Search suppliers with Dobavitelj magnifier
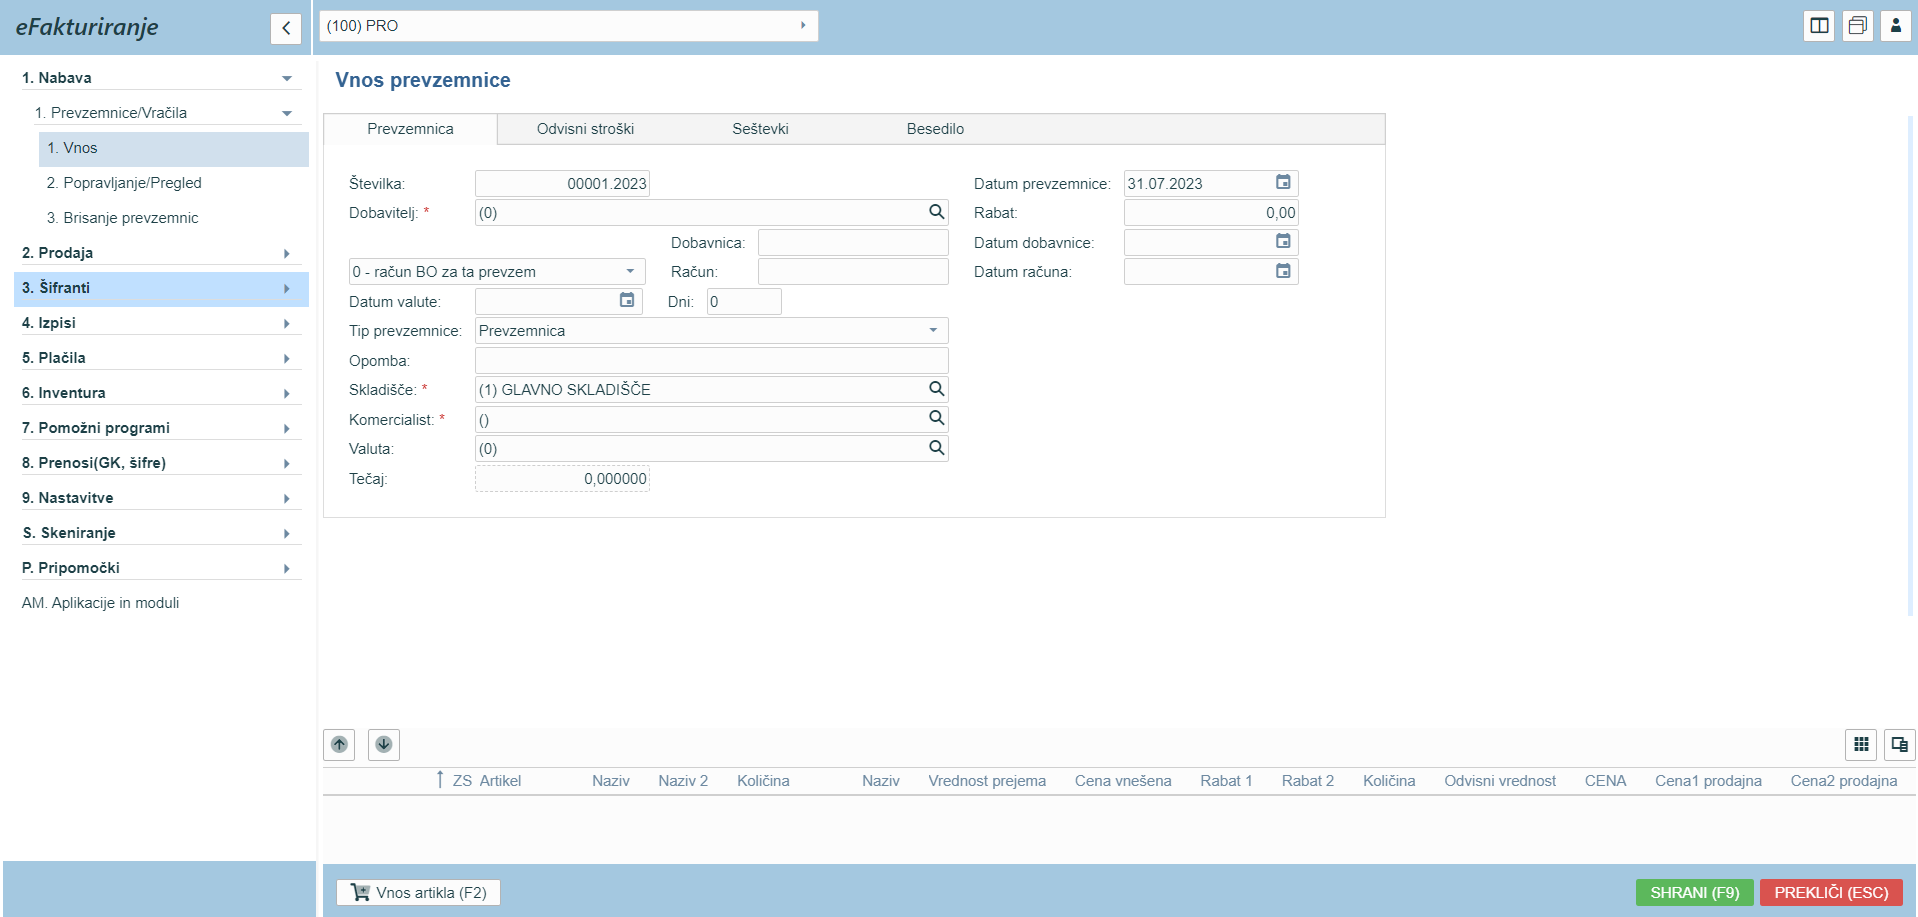The width and height of the screenshot is (1918, 917). click(936, 212)
